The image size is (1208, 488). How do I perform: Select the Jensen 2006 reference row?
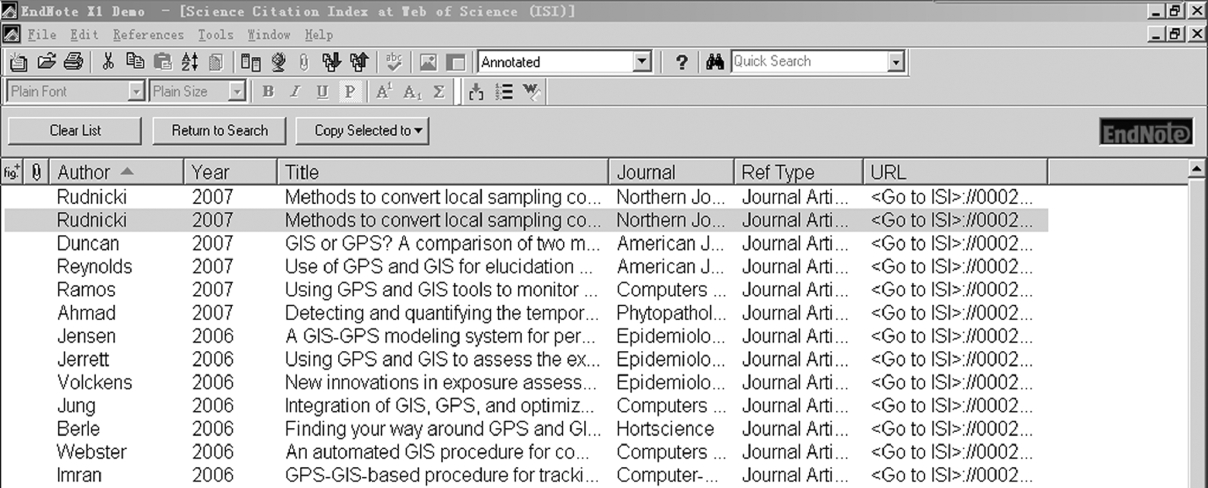[x=526, y=336]
